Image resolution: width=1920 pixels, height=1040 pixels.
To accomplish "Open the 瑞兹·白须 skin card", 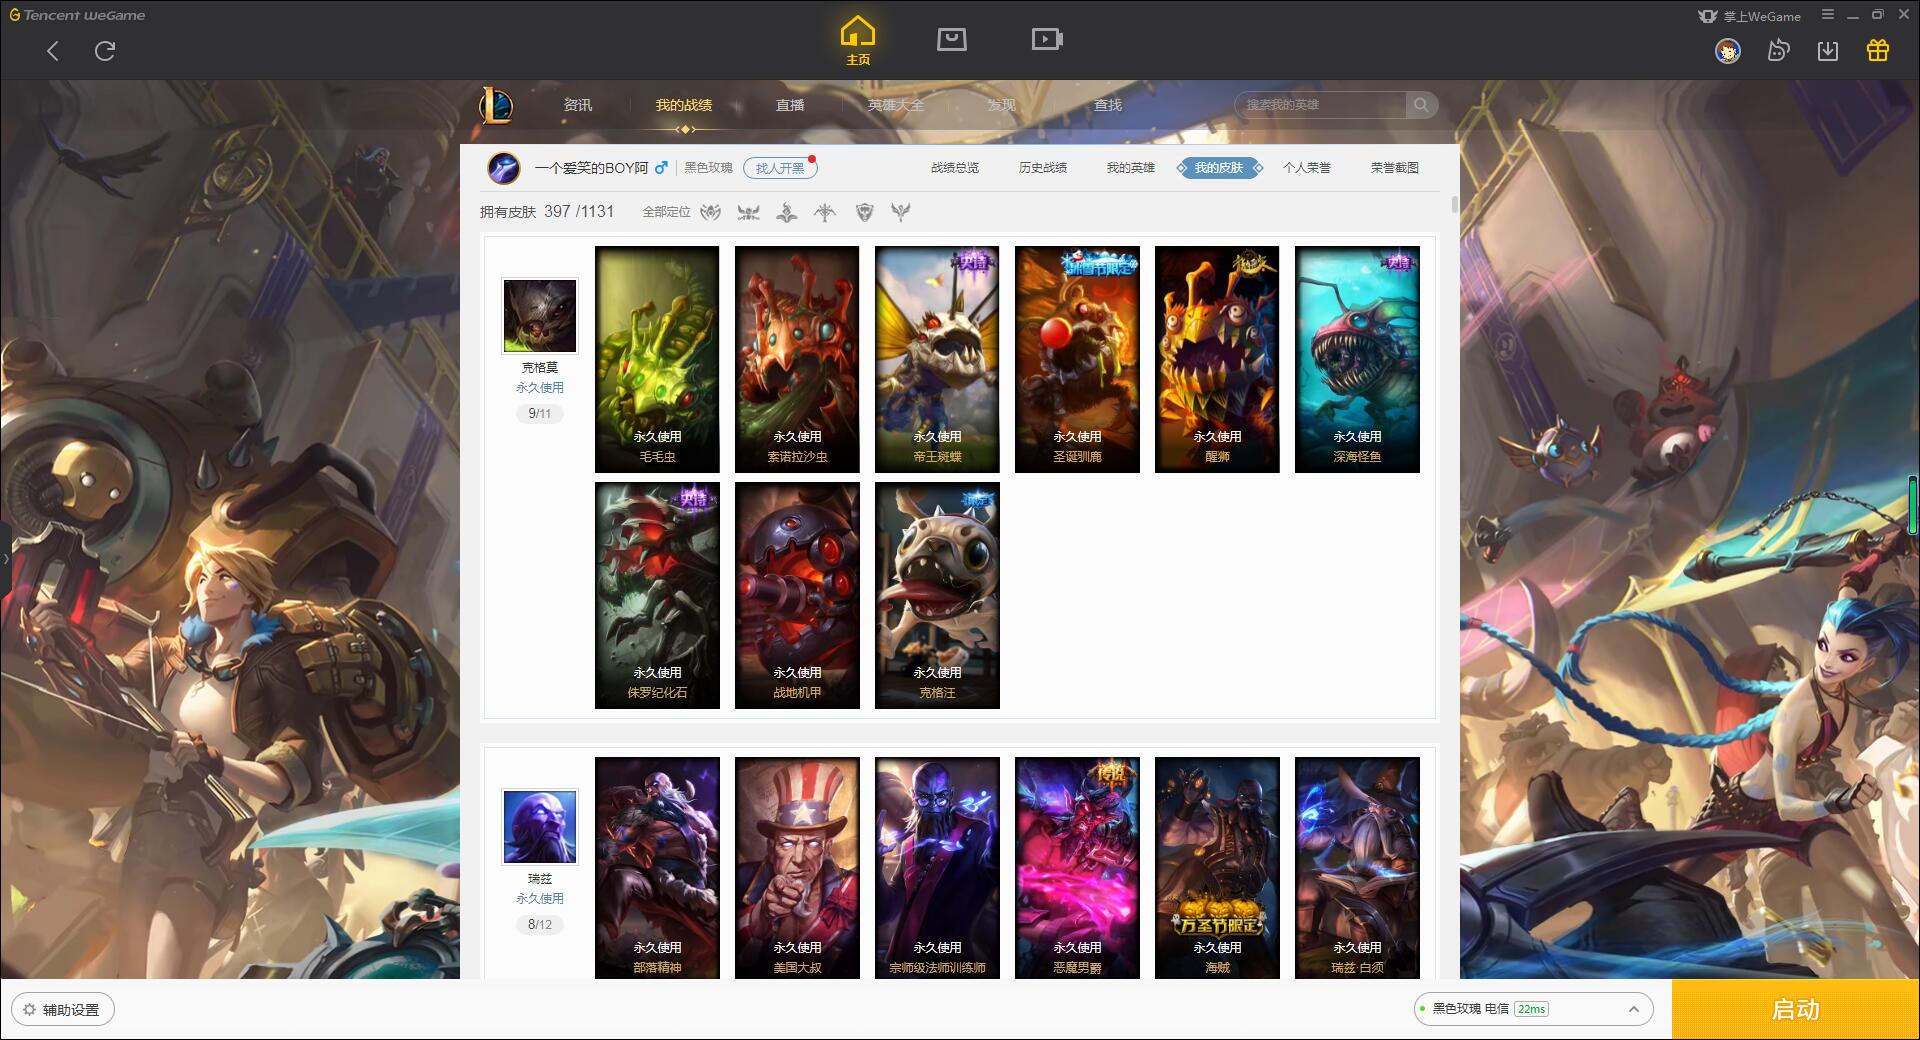I will [1357, 867].
